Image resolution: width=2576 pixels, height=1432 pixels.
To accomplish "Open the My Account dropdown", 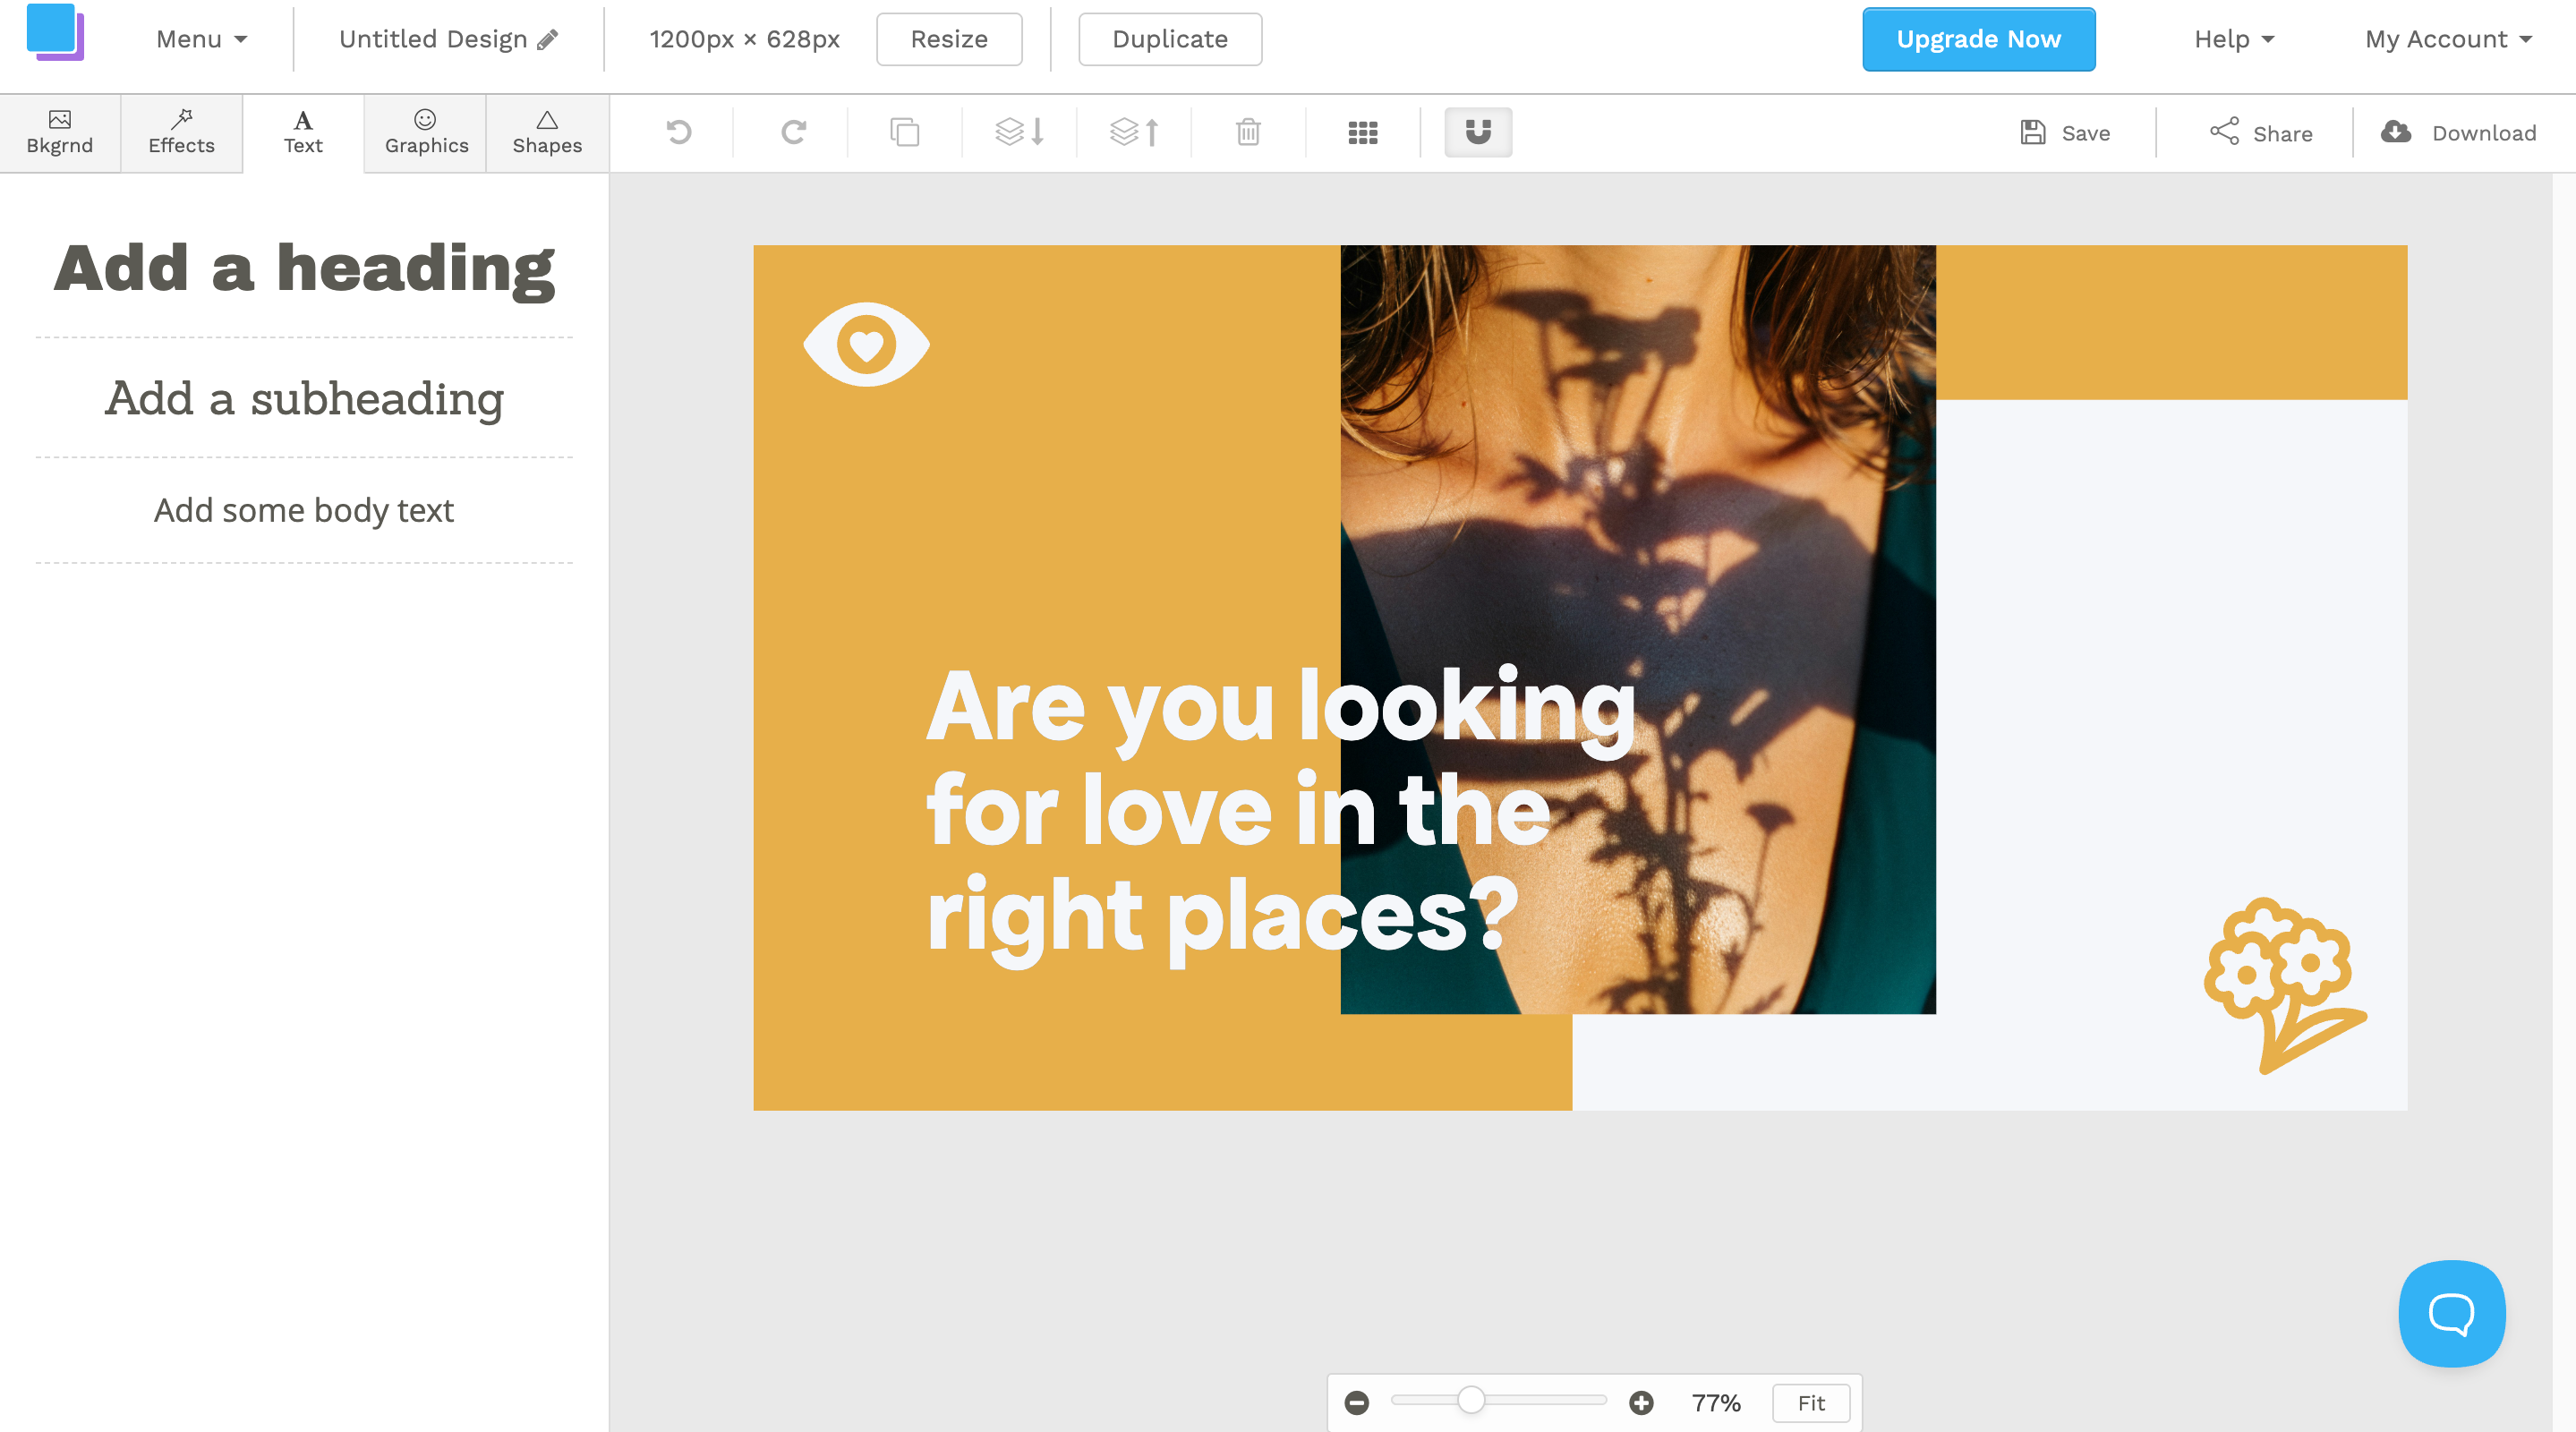I will point(2447,39).
